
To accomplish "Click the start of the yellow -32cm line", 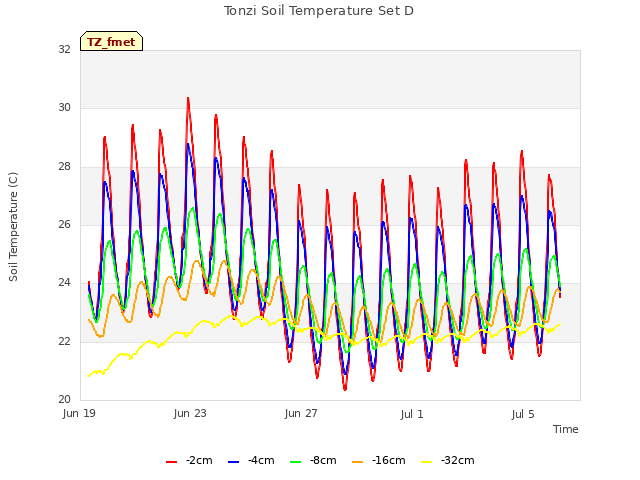I will [89, 376].
